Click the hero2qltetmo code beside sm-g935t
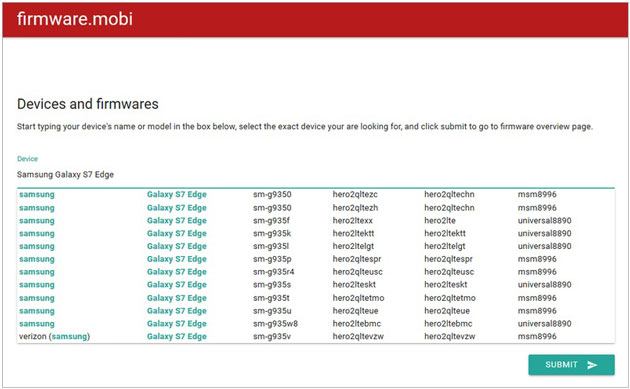 click(x=358, y=298)
